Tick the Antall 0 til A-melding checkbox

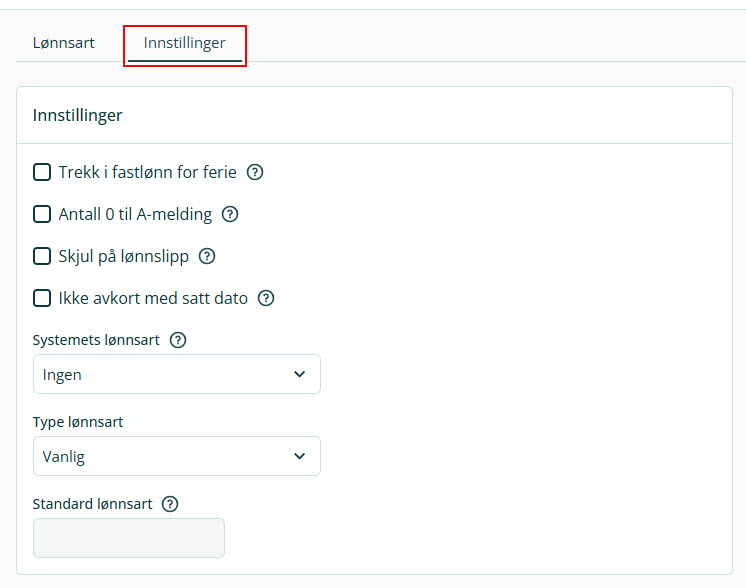[x=42, y=214]
